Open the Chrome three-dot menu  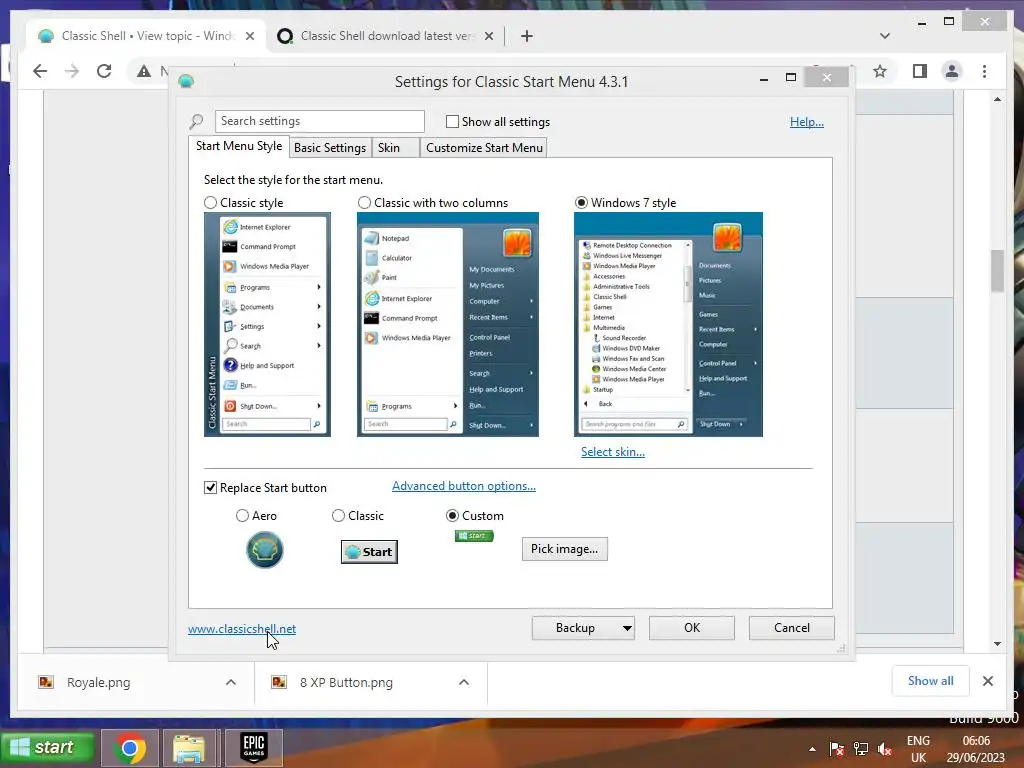coord(984,71)
